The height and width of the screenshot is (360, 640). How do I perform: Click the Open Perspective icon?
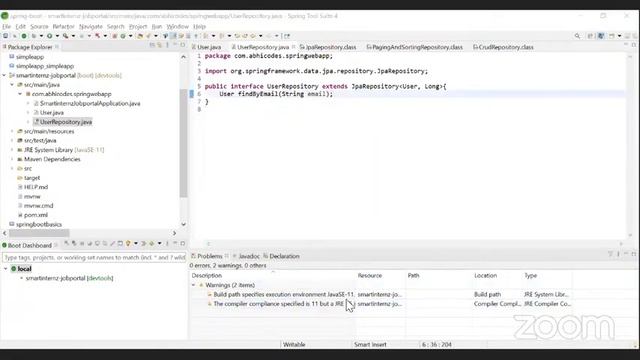[590, 36]
